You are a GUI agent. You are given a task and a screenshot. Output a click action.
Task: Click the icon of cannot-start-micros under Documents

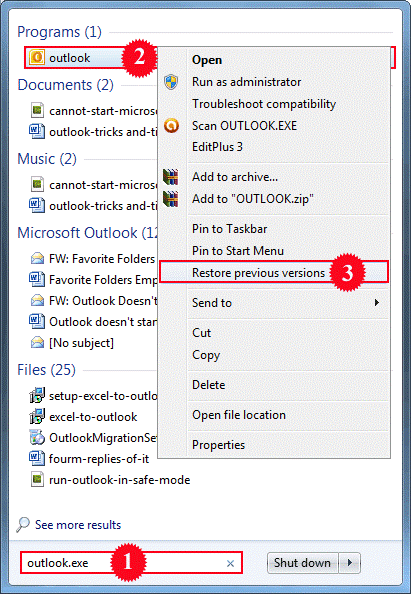[37, 111]
